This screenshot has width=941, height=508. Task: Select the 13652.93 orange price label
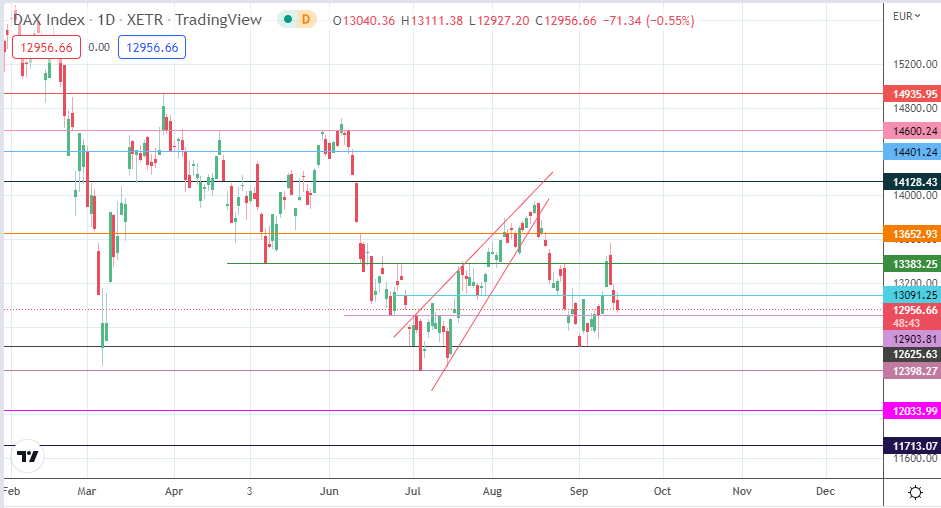(912, 234)
